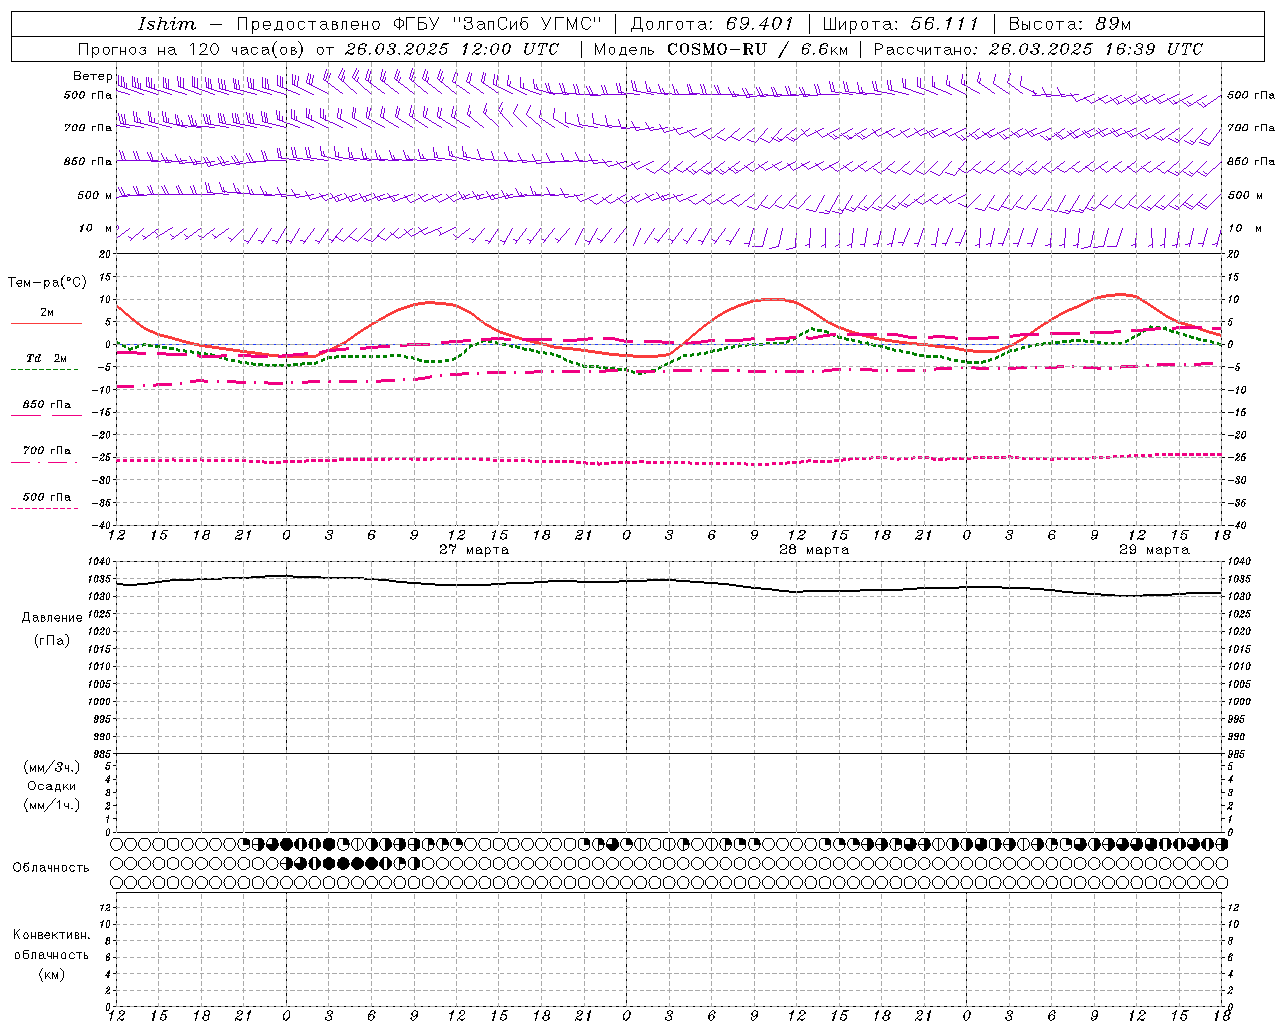Viewport: 1280px width, 1024px height.
Task: Click the computed time "Рассчитано: 26.03.2025 16:39 UTC"
Action: pyautogui.click(x=1038, y=49)
